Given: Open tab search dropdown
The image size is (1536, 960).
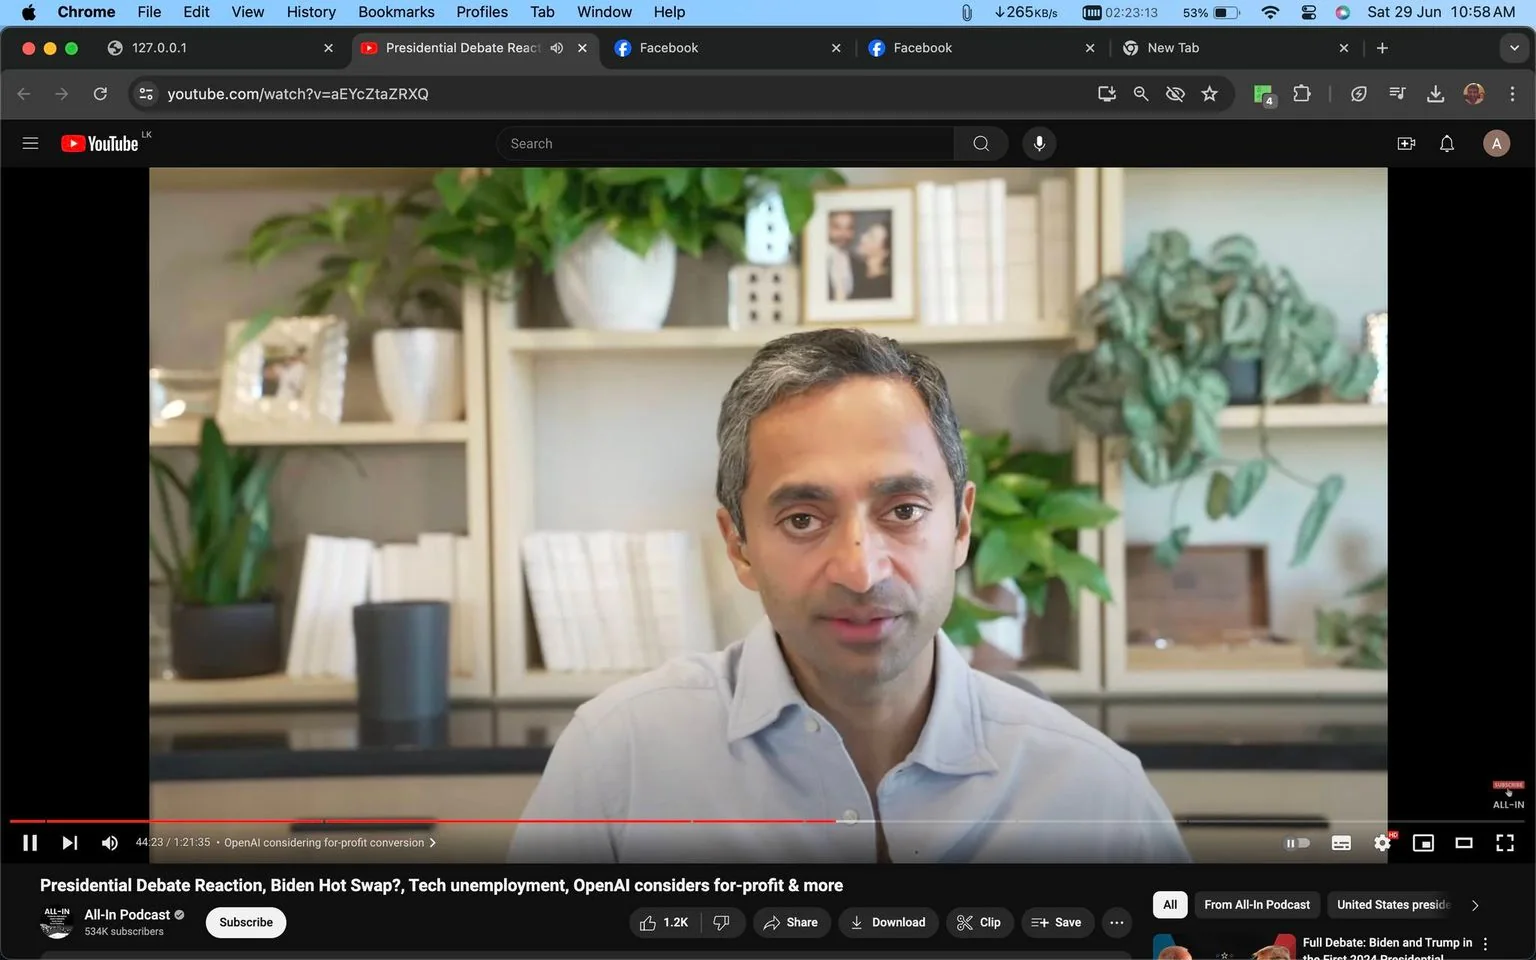Looking at the screenshot, I should tap(1514, 48).
